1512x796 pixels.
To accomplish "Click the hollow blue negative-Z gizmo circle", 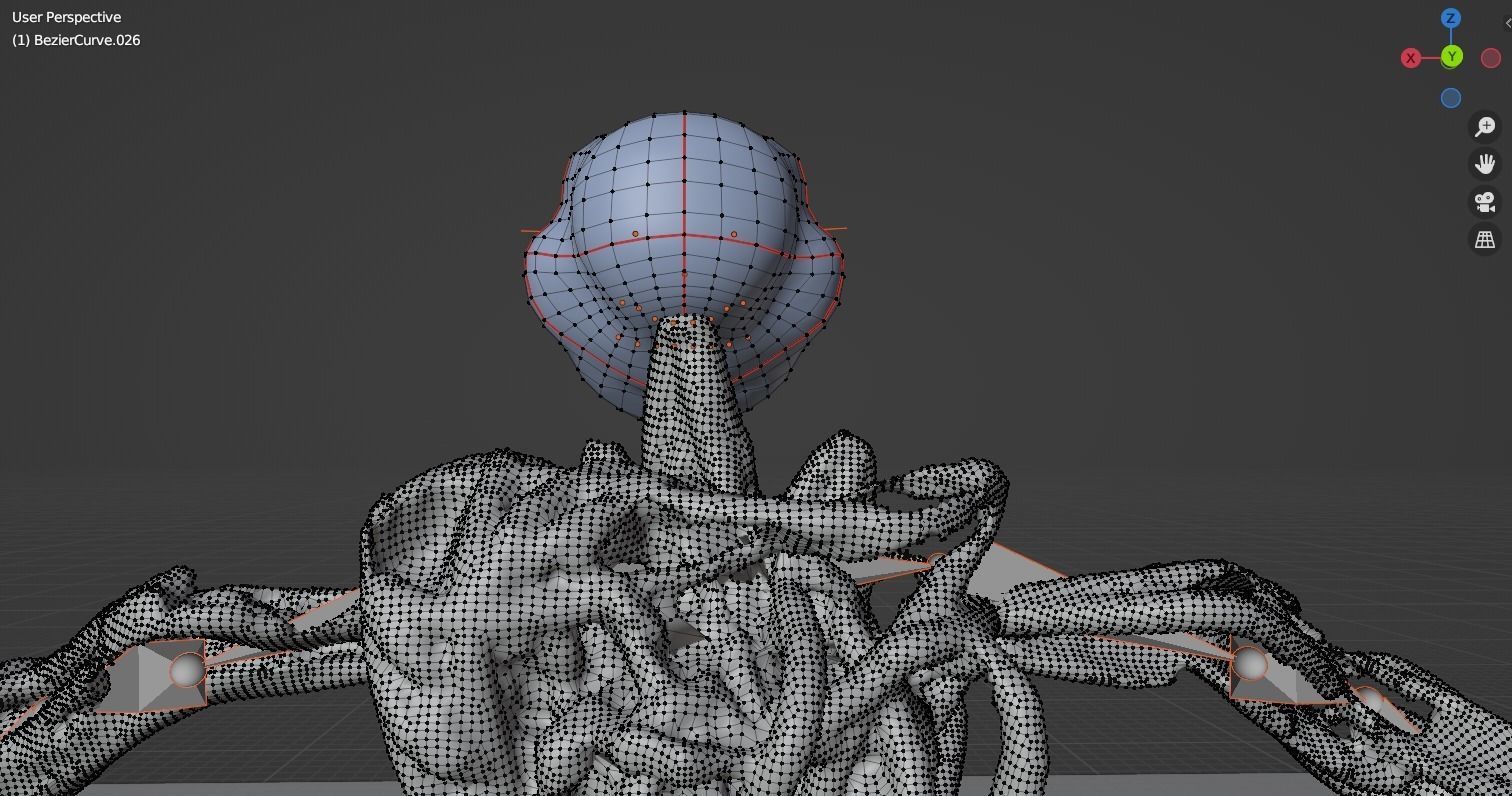I will [x=1451, y=97].
